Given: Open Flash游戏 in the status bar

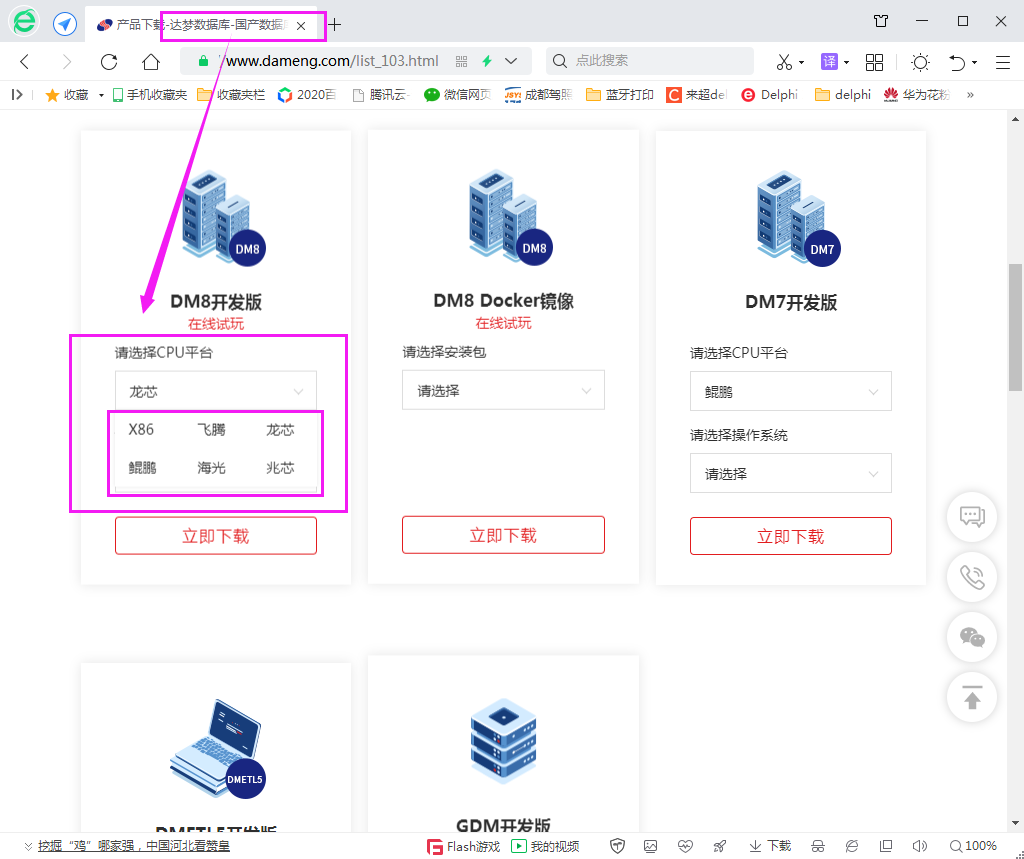Looking at the screenshot, I should (x=463, y=847).
